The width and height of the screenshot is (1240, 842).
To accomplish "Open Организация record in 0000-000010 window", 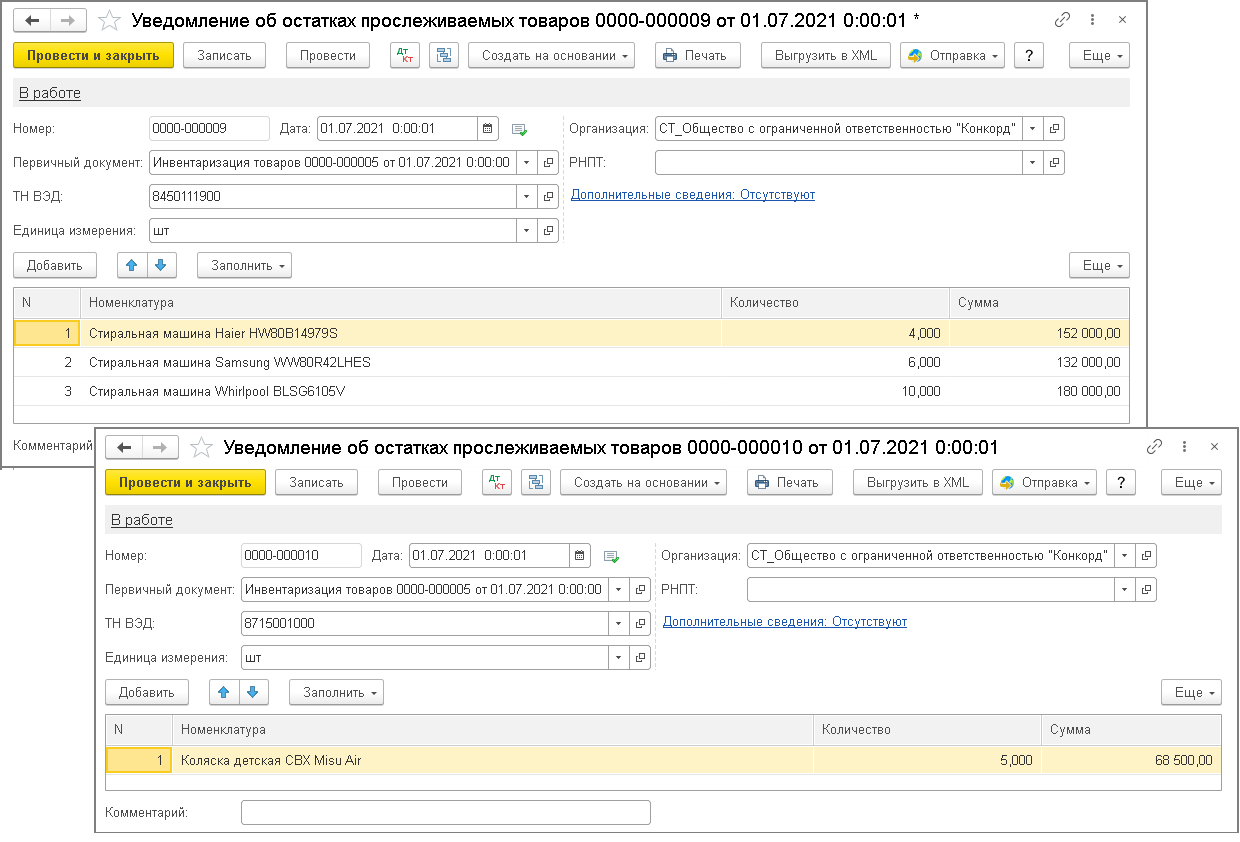I will [1146, 555].
